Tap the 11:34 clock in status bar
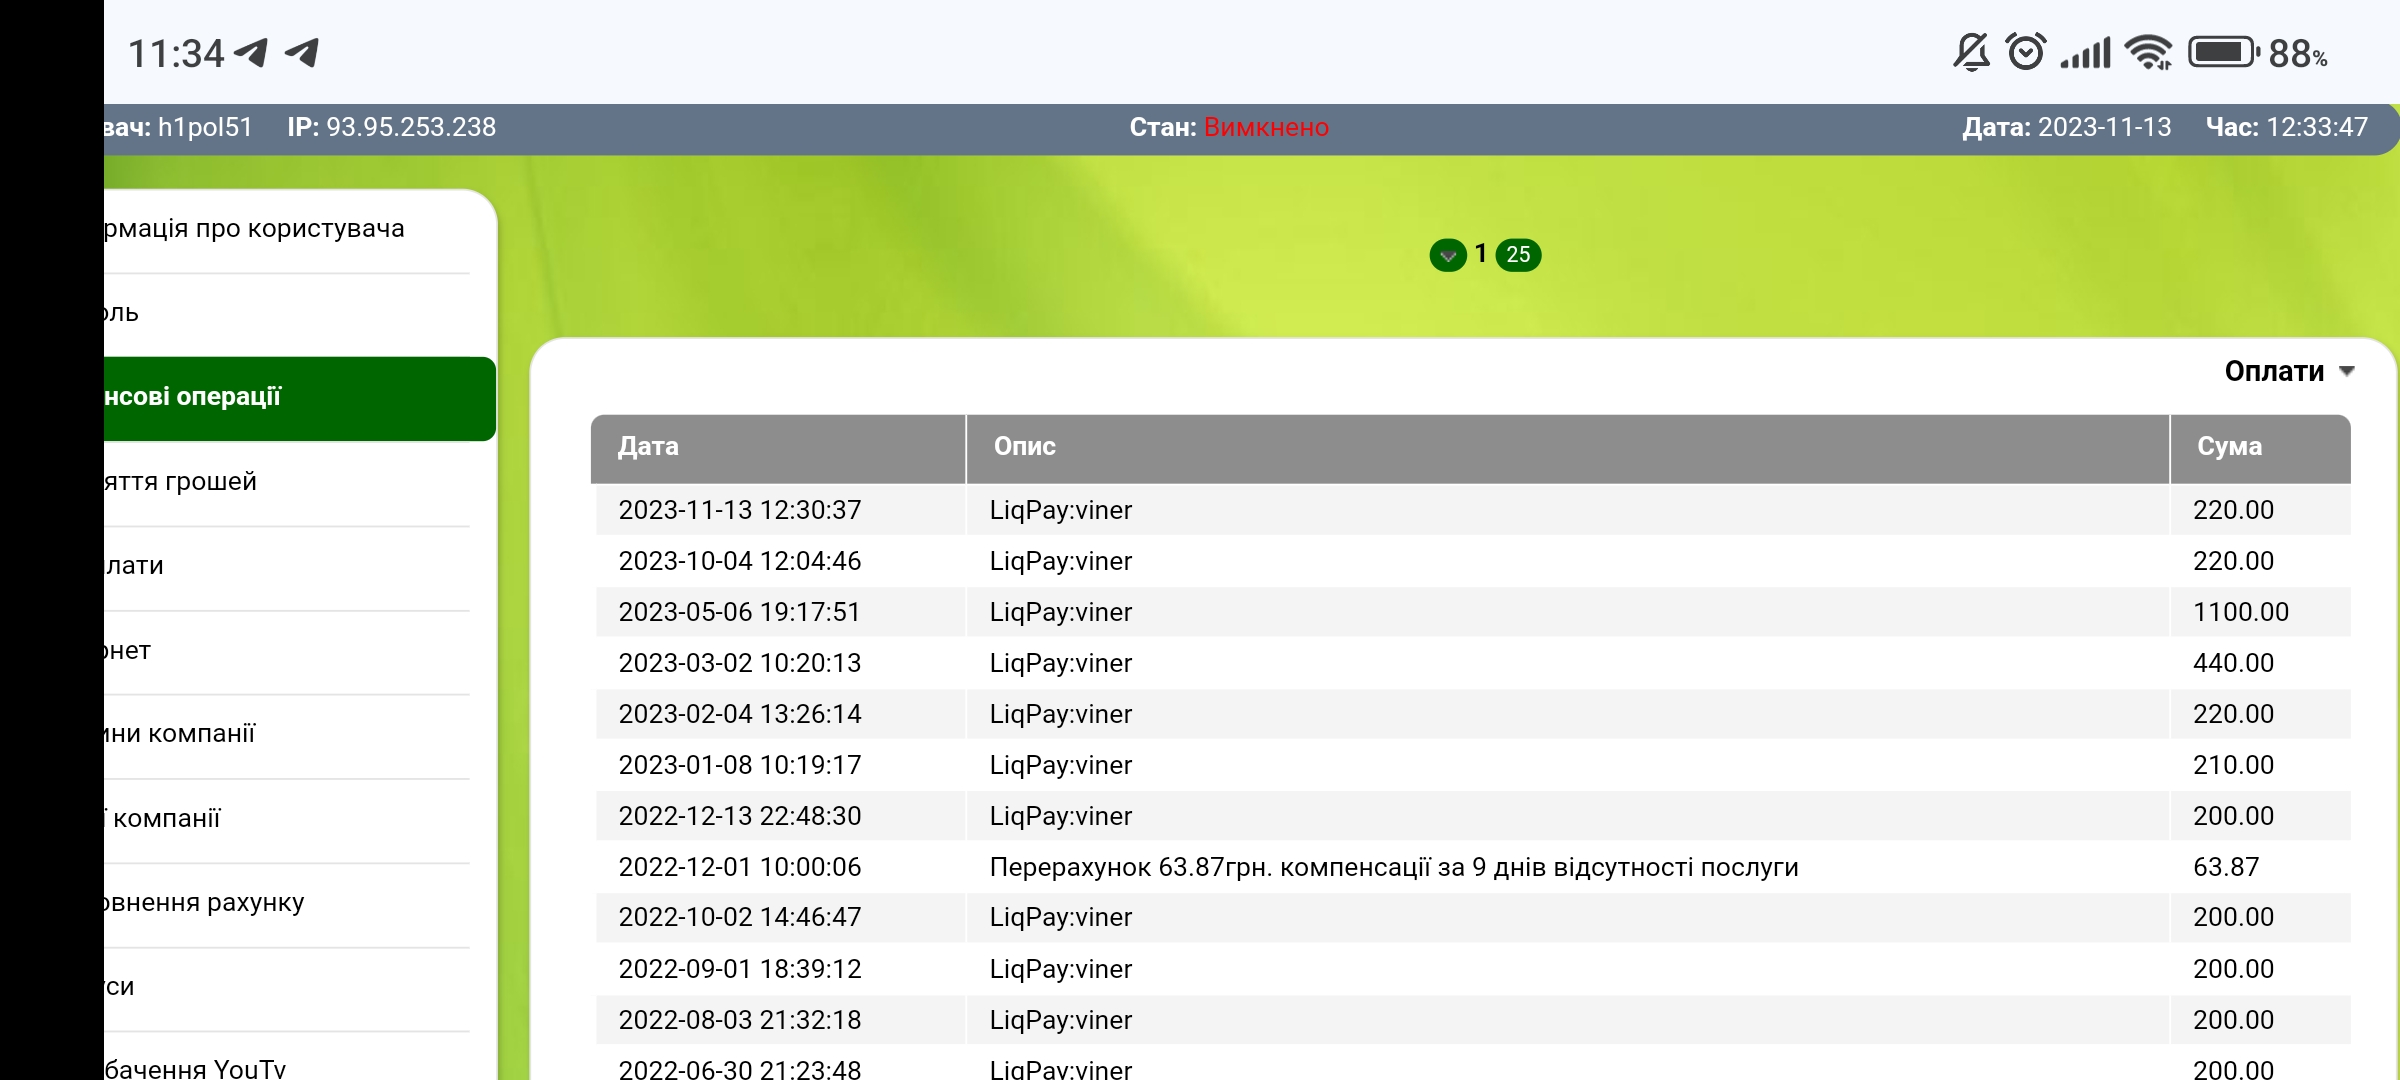The height and width of the screenshot is (1080, 2400). tap(176, 53)
